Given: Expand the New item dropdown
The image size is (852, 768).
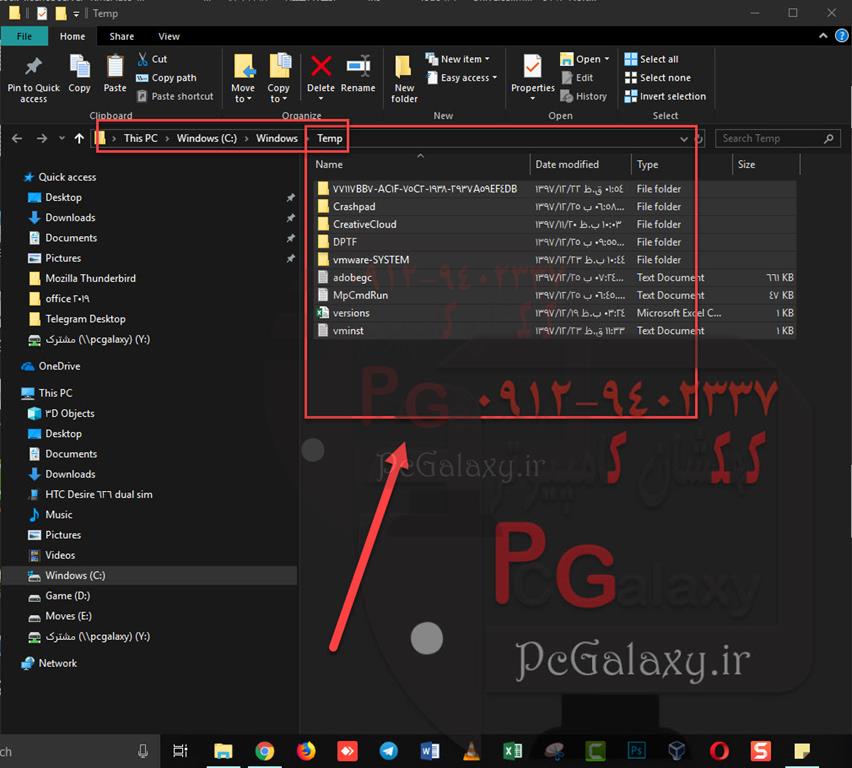Looking at the screenshot, I should (460, 59).
